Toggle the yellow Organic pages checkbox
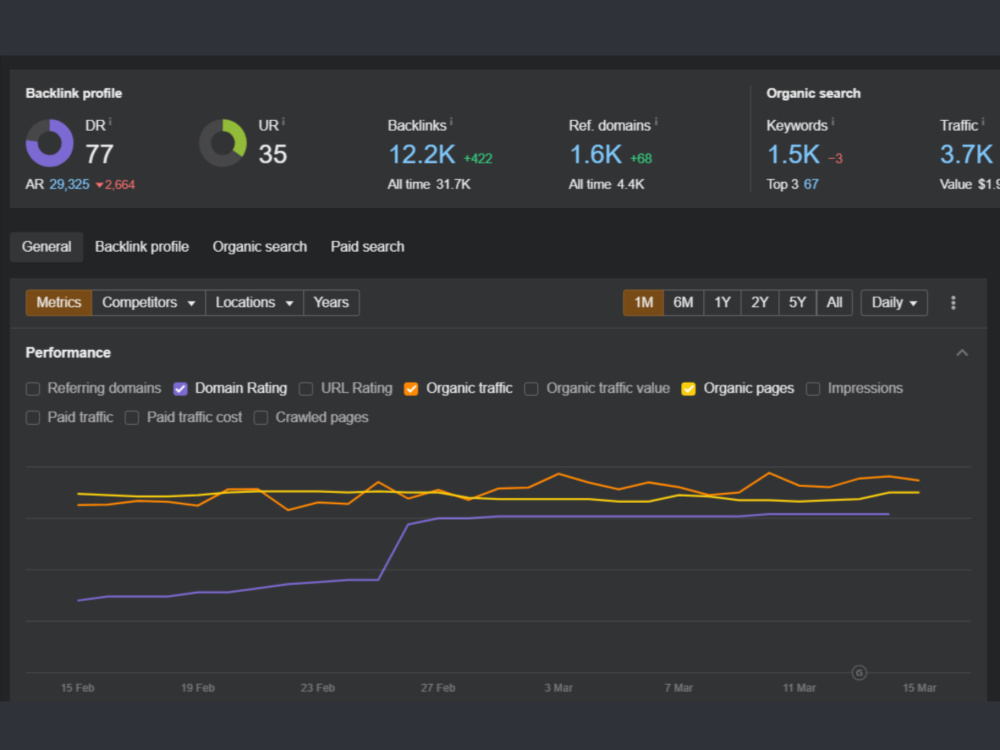This screenshot has width=1000, height=750. coord(689,389)
